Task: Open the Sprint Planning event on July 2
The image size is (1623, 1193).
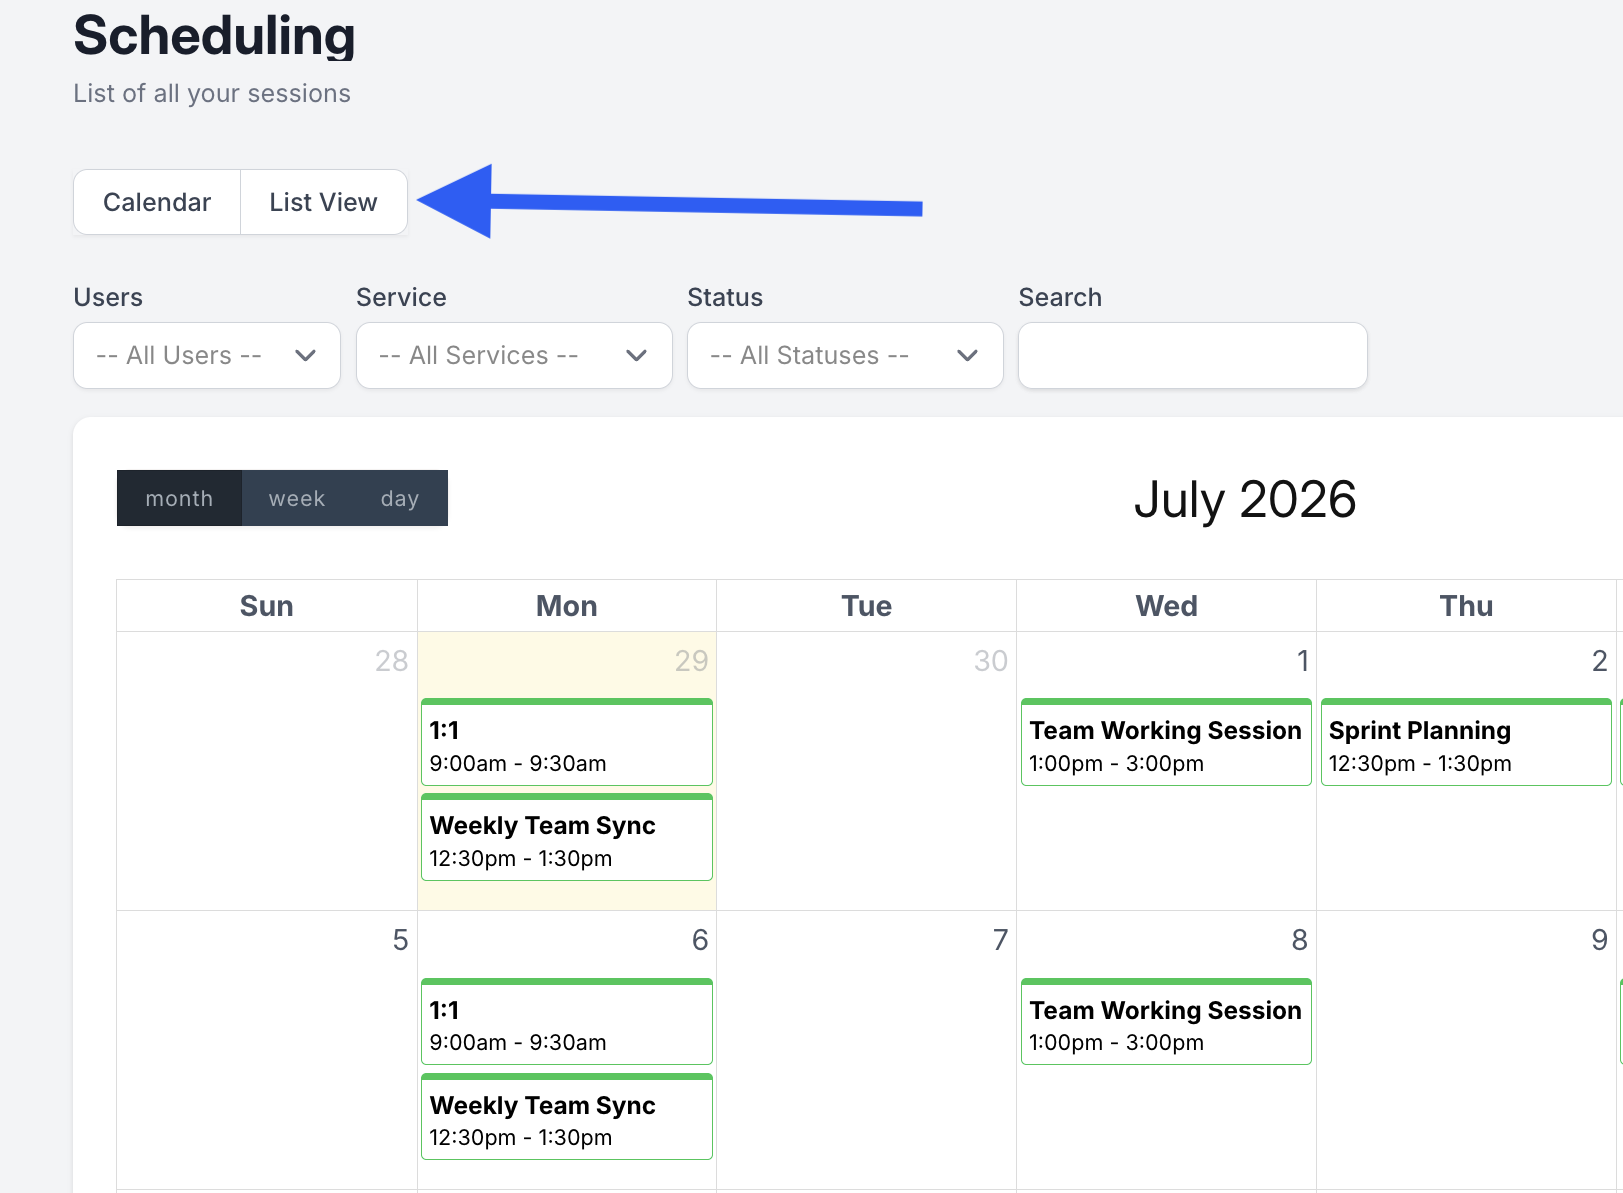Action: click(x=1466, y=742)
